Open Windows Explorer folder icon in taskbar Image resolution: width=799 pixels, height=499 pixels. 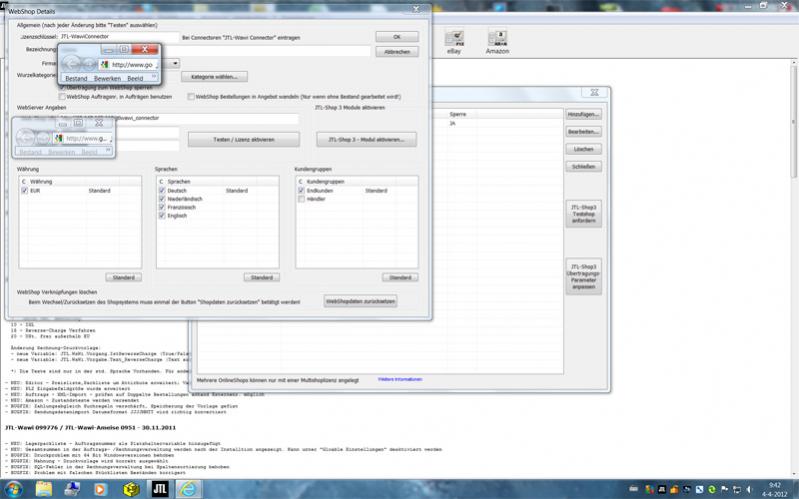point(46,487)
